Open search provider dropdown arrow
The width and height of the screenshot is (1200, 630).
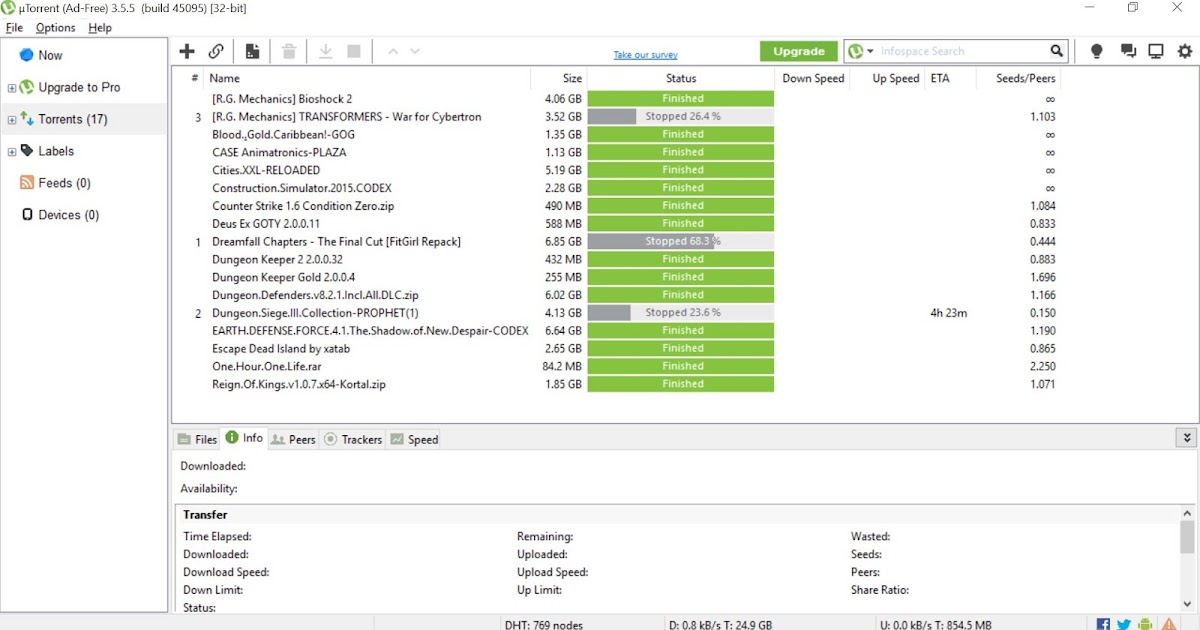tap(870, 51)
